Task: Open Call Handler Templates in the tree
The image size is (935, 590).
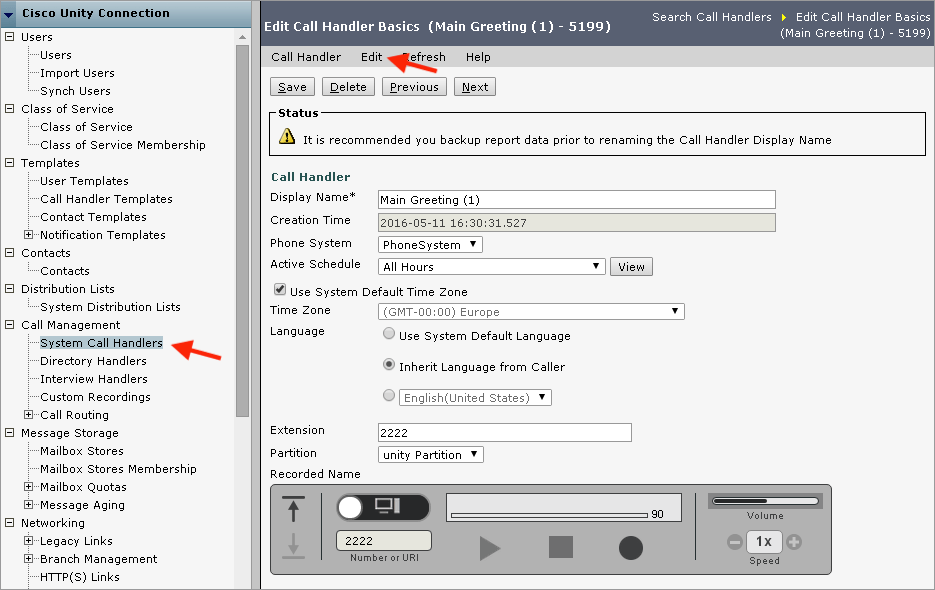Action: click(x=106, y=199)
